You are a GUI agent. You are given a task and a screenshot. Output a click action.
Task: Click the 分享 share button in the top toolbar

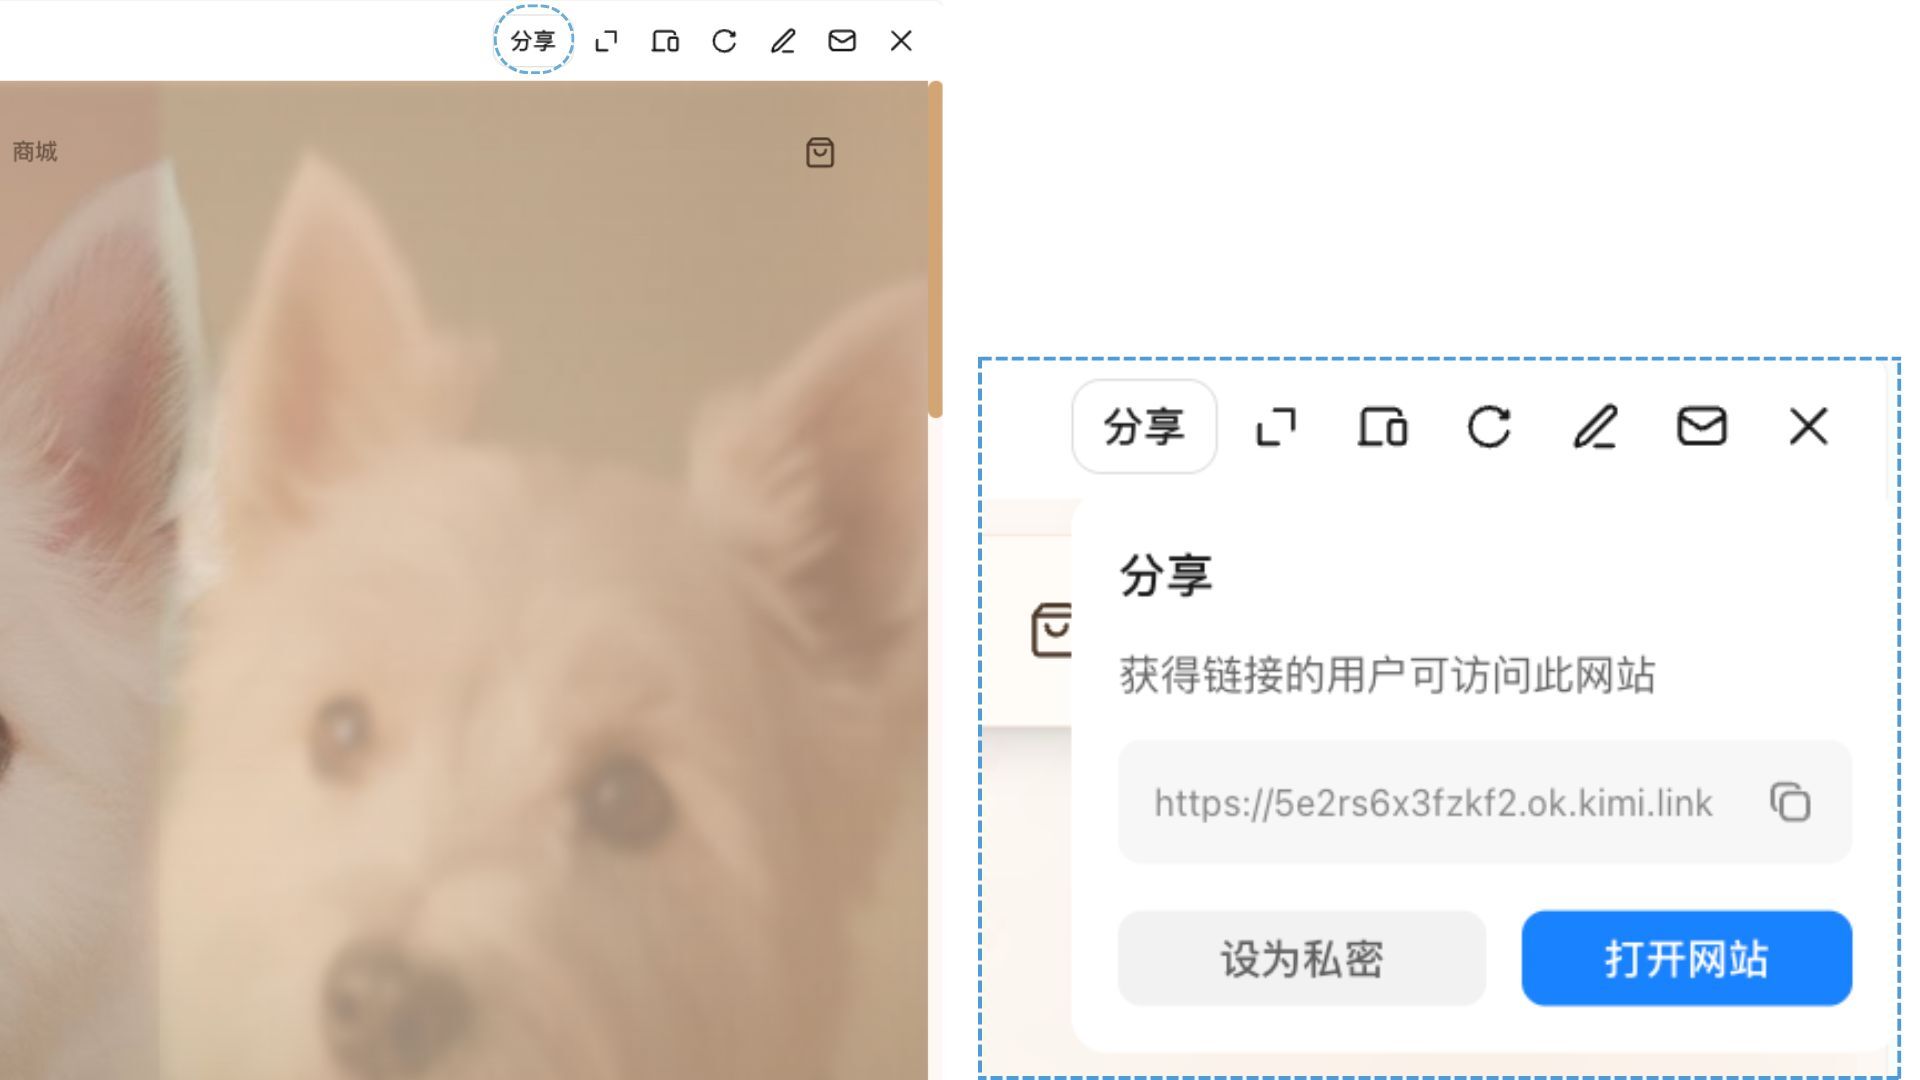533,41
